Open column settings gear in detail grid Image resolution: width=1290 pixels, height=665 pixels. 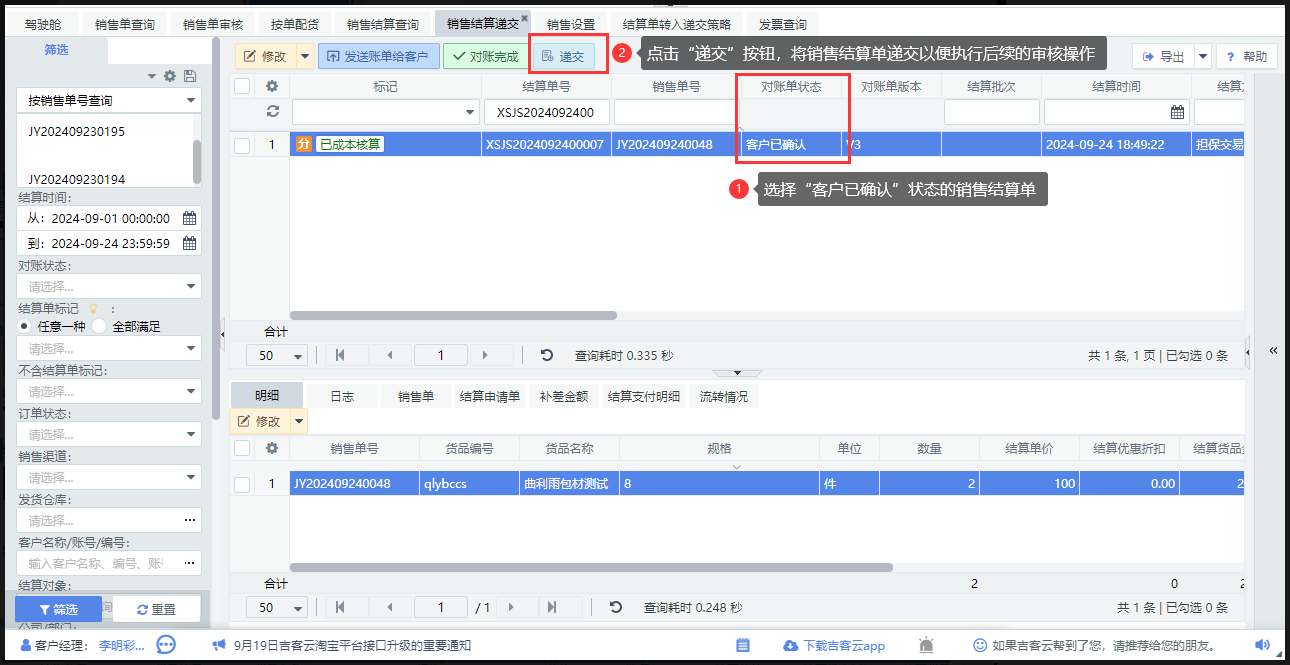pyautogui.click(x=271, y=449)
